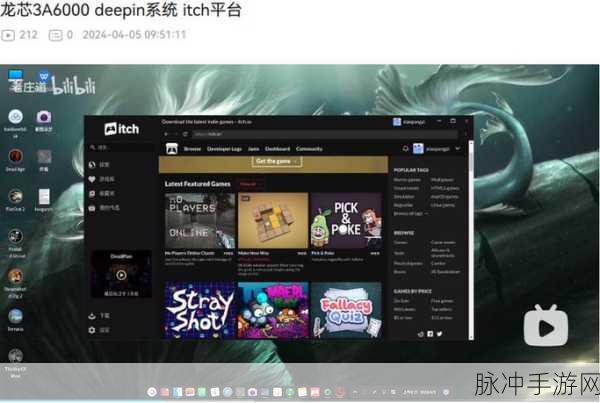Image resolution: width=600 pixels, height=403 pixels.
Task: Open the Fallacy Quiz game thumbnail
Action: coord(346,310)
